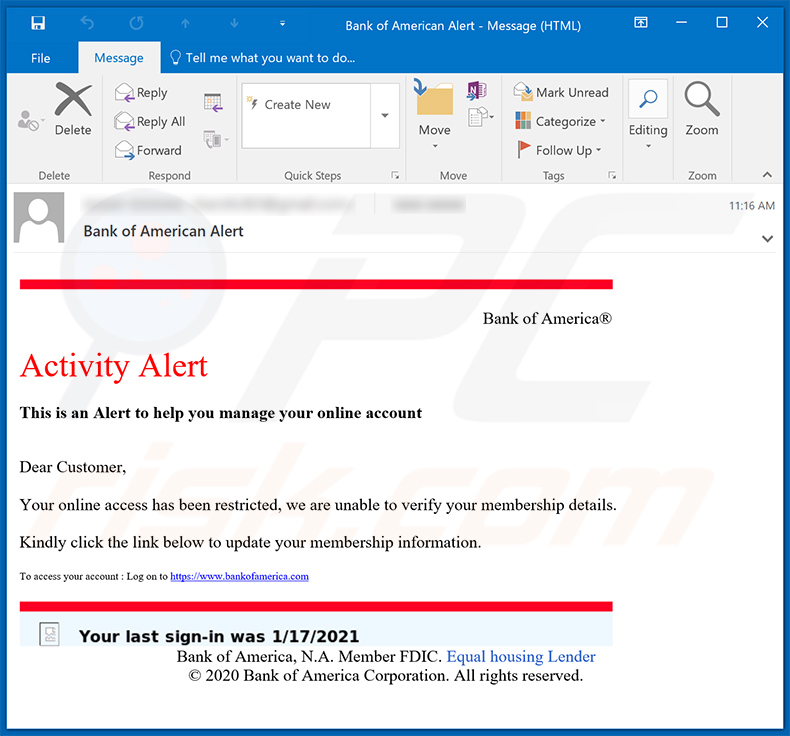This screenshot has width=790, height=736.
Task: Open the Quick Steps dialog launcher
Action: pyautogui.click(x=395, y=175)
